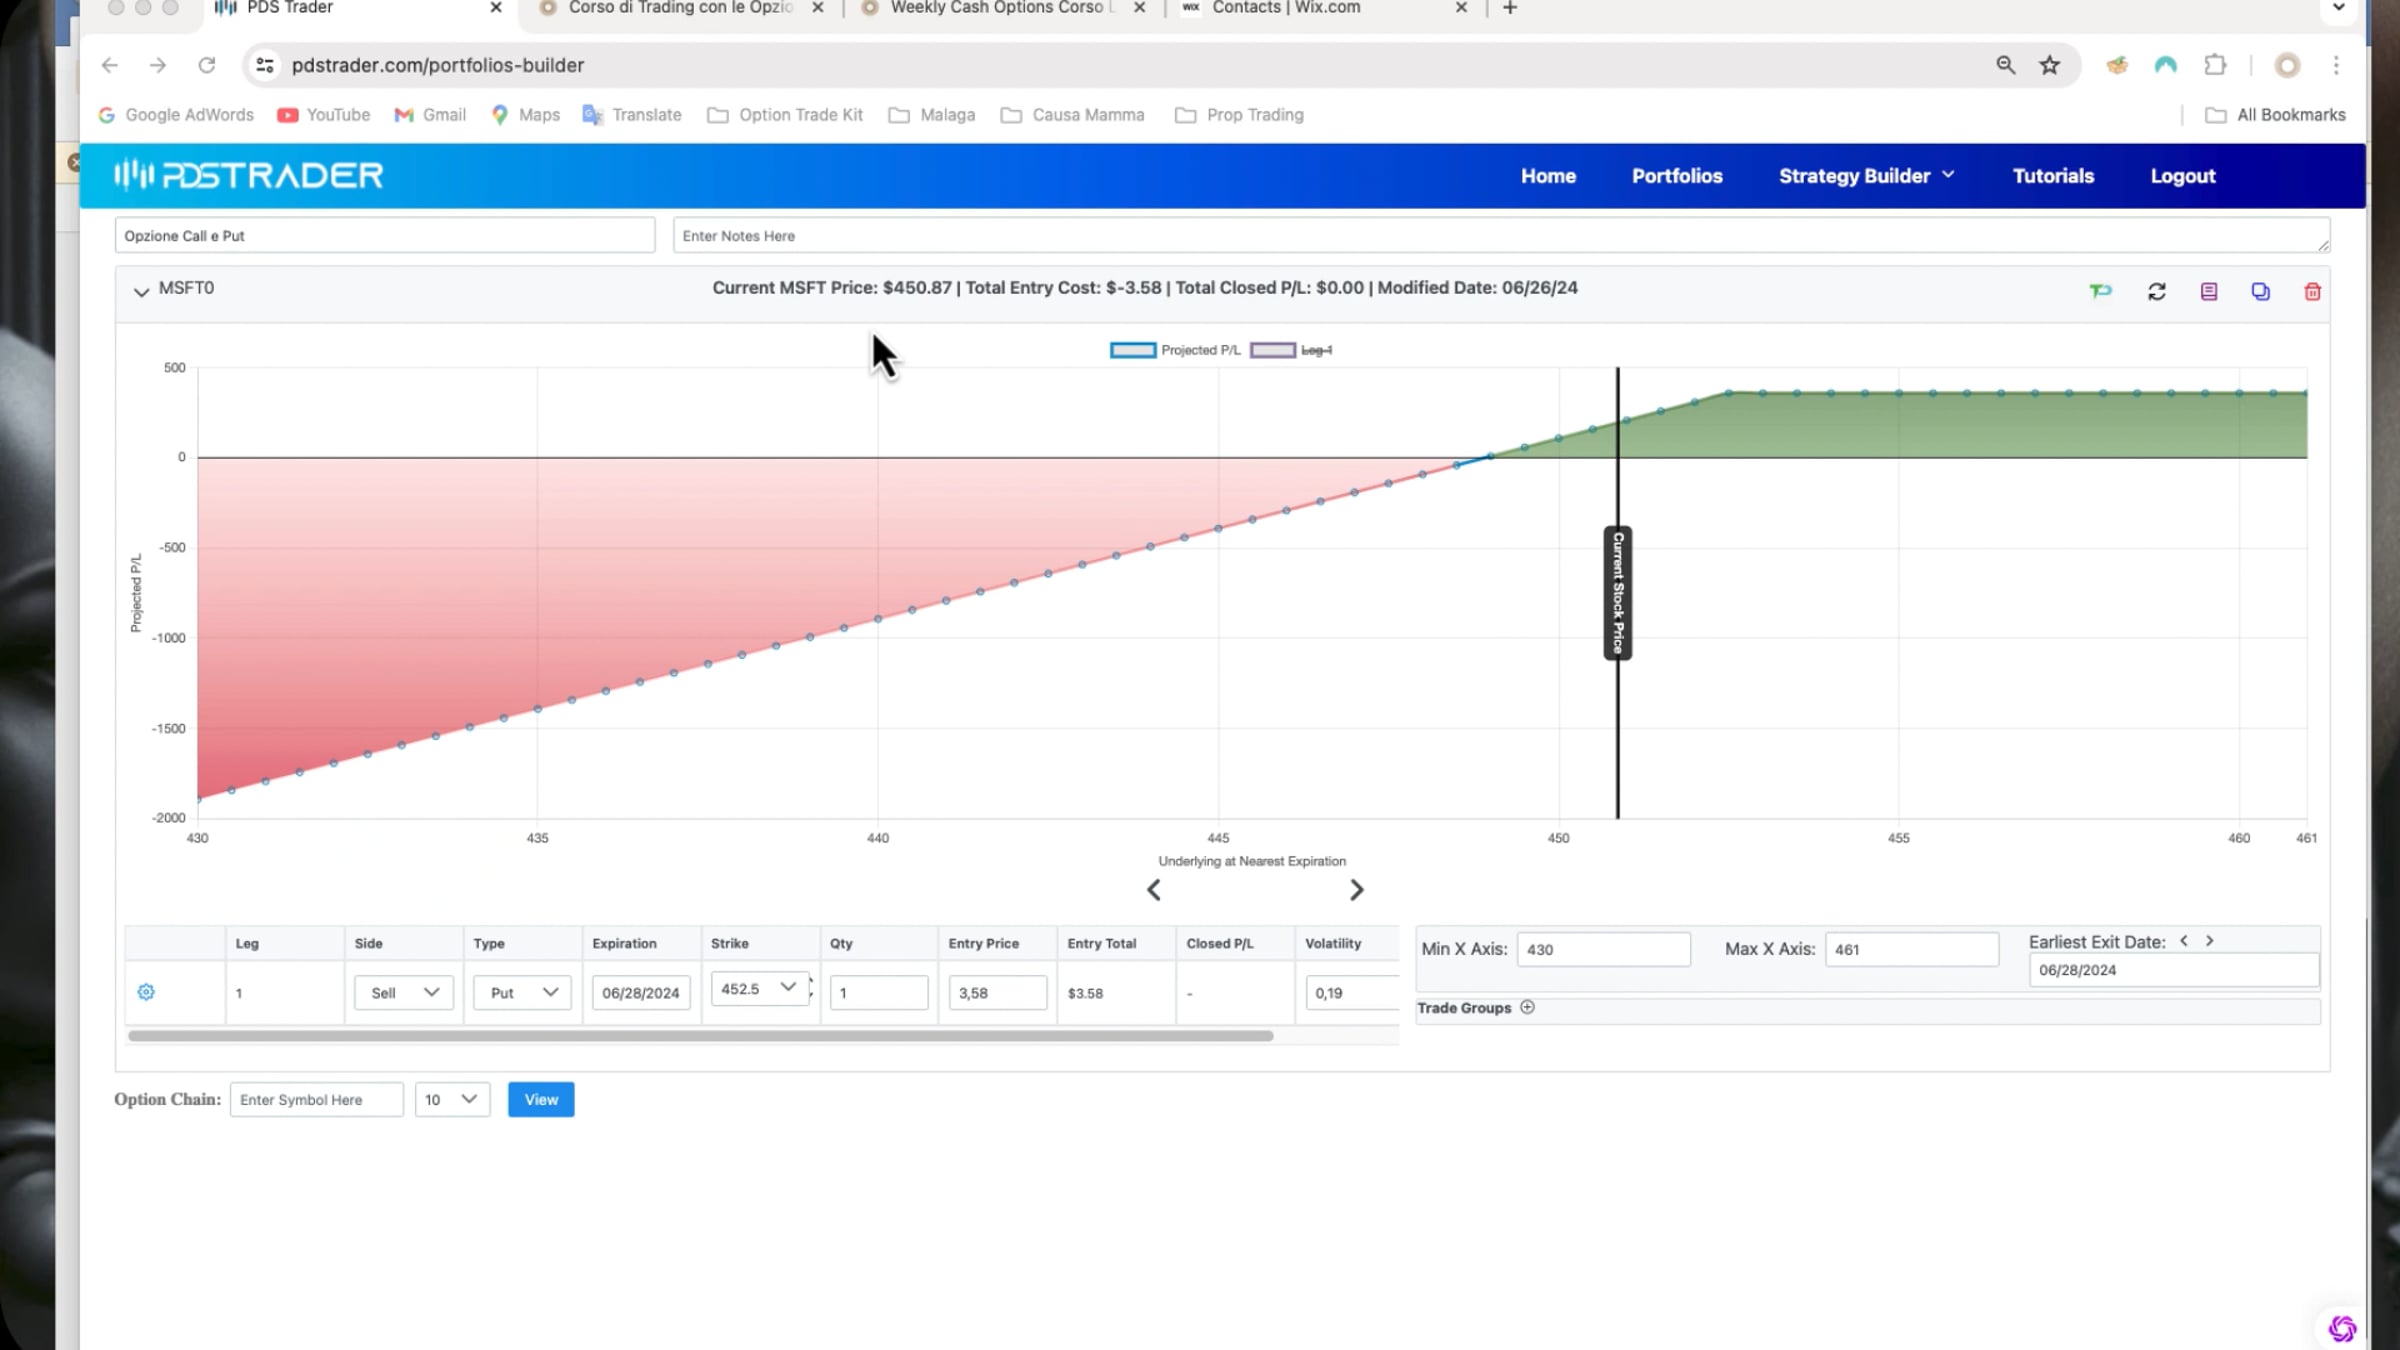Viewport: 2400px width, 1350px height.
Task: Open the Type dropdown showing Put
Action: coord(523,992)
